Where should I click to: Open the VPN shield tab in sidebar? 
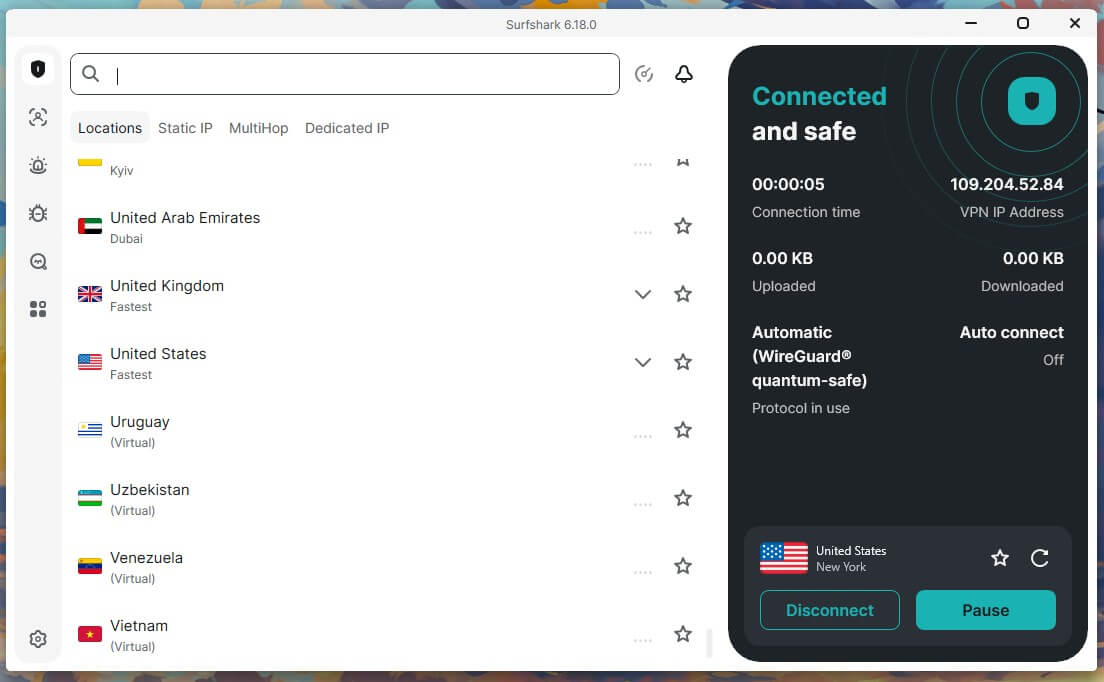point(38,69)
